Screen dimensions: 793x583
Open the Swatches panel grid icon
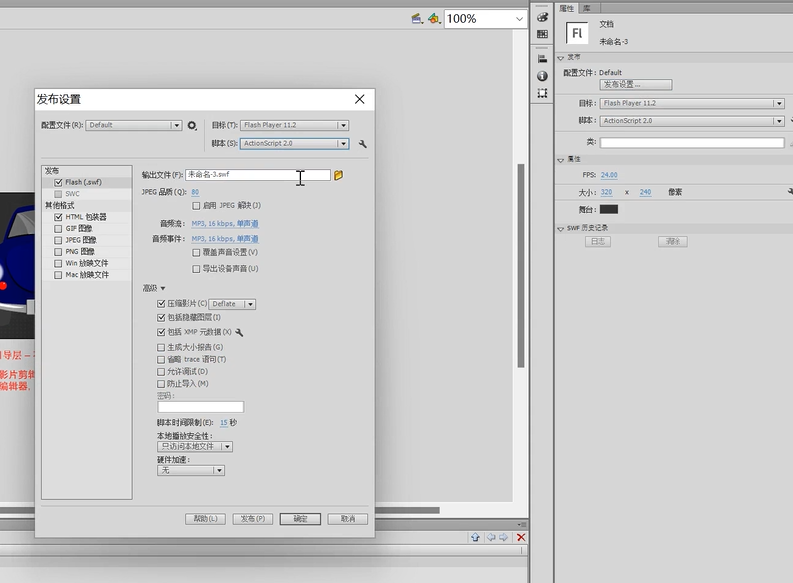point(542,34)
